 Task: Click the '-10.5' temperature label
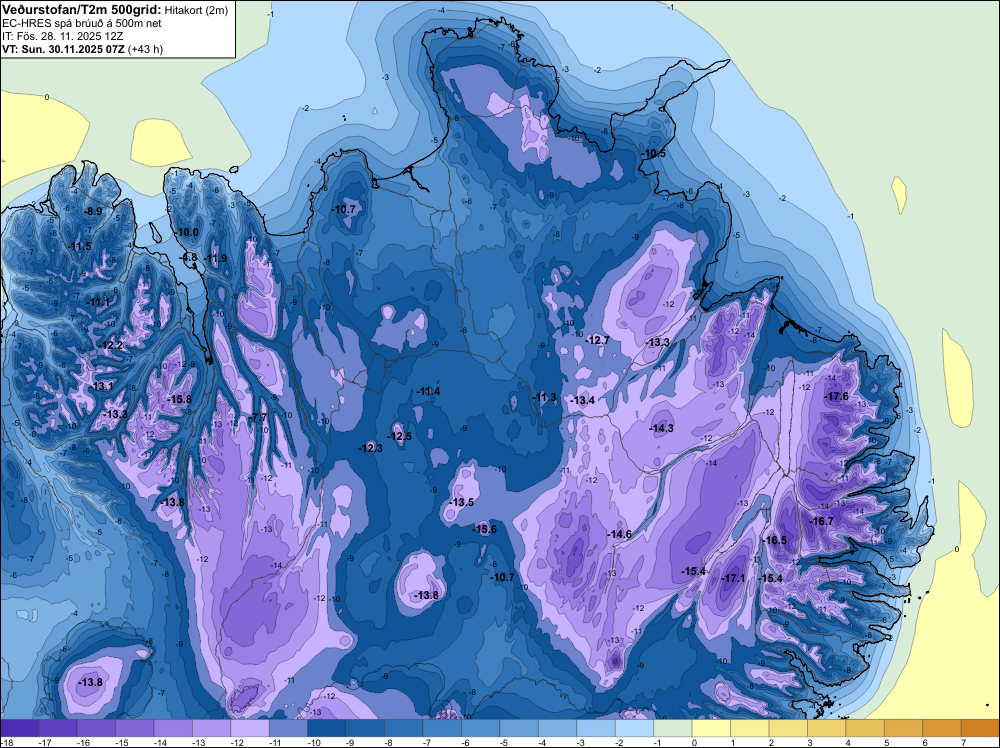click(x=653, y=153)
